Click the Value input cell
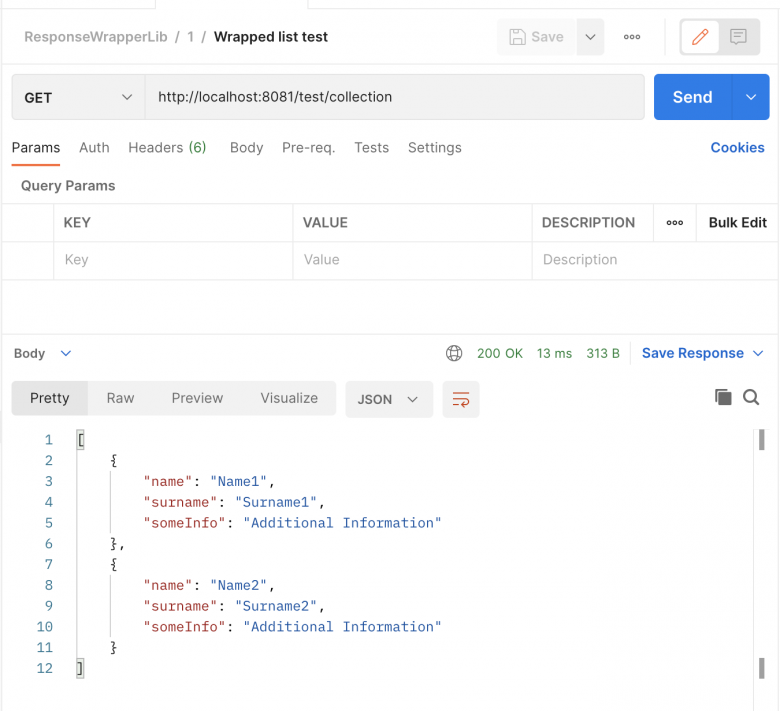This screenshot has height=711, width=780. pos(412,260)
